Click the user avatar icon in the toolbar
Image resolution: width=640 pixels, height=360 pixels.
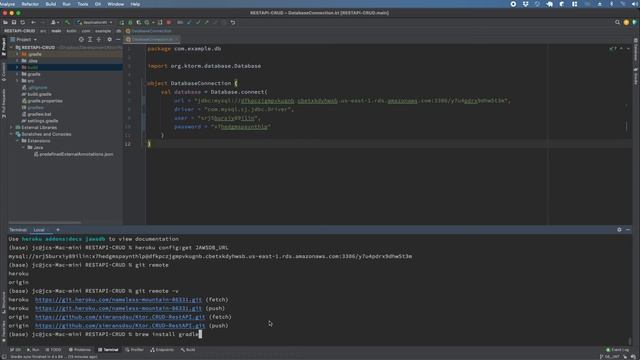[x=626, y=22]
